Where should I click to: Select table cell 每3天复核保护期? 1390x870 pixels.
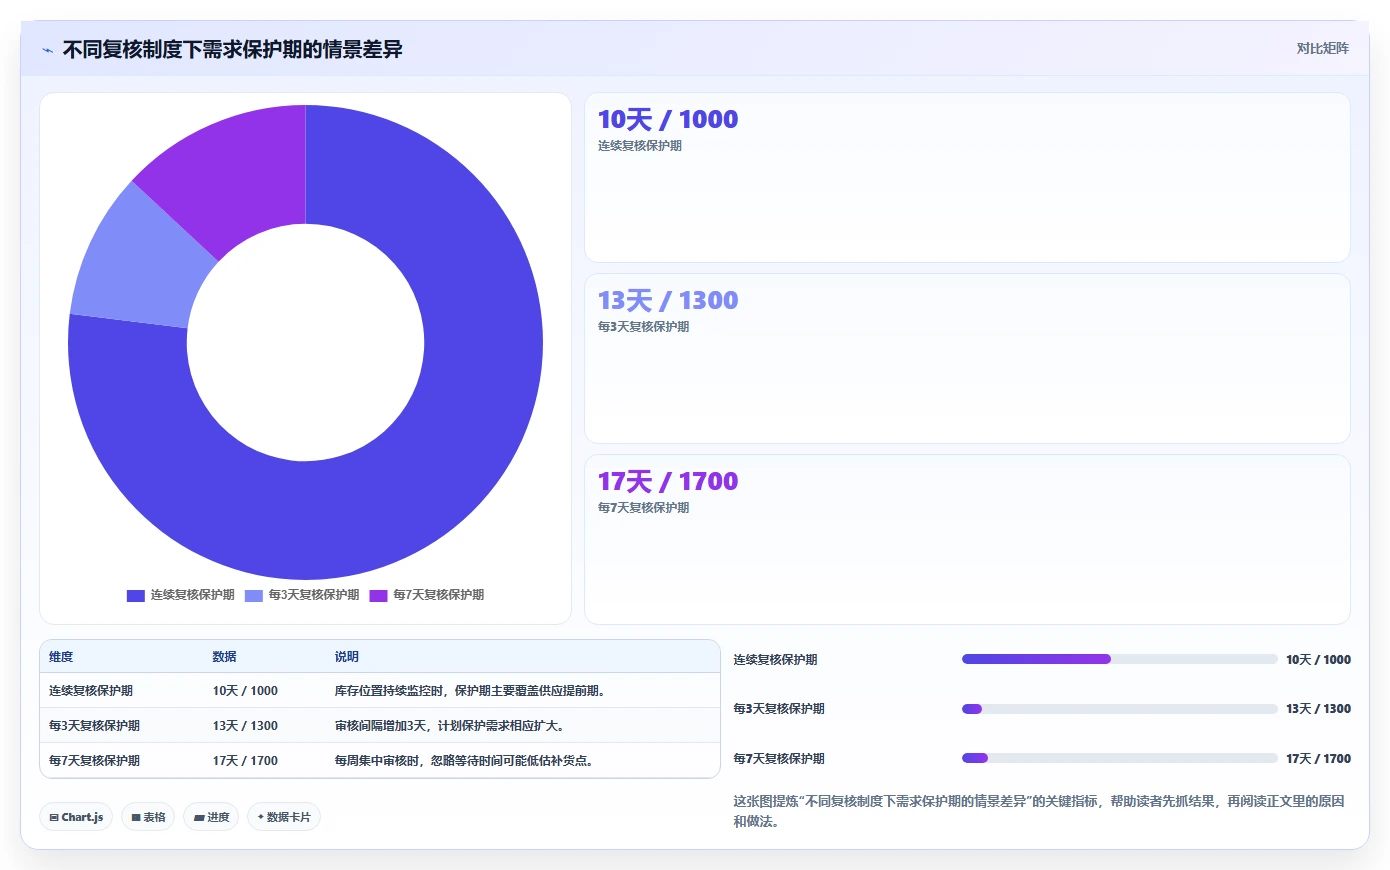(94, 726)
